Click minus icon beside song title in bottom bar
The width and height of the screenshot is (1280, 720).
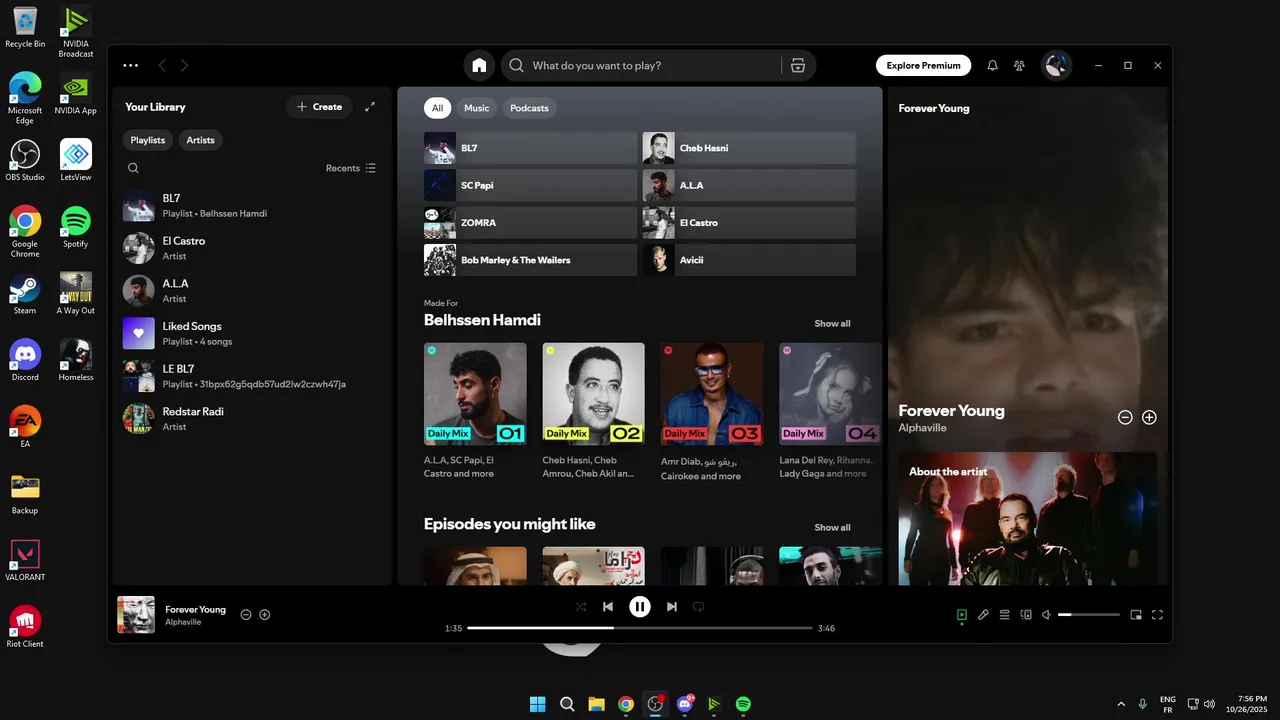pos(246,614)
